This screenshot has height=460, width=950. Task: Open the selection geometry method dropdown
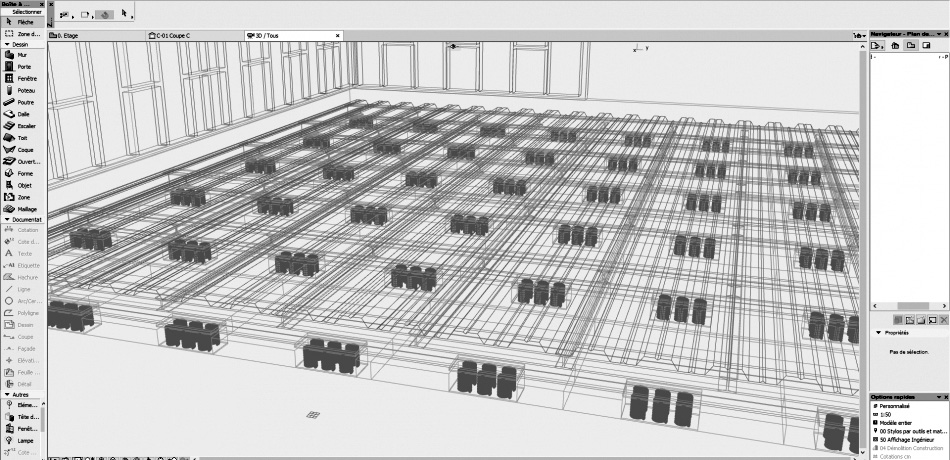tap(65, 14)
